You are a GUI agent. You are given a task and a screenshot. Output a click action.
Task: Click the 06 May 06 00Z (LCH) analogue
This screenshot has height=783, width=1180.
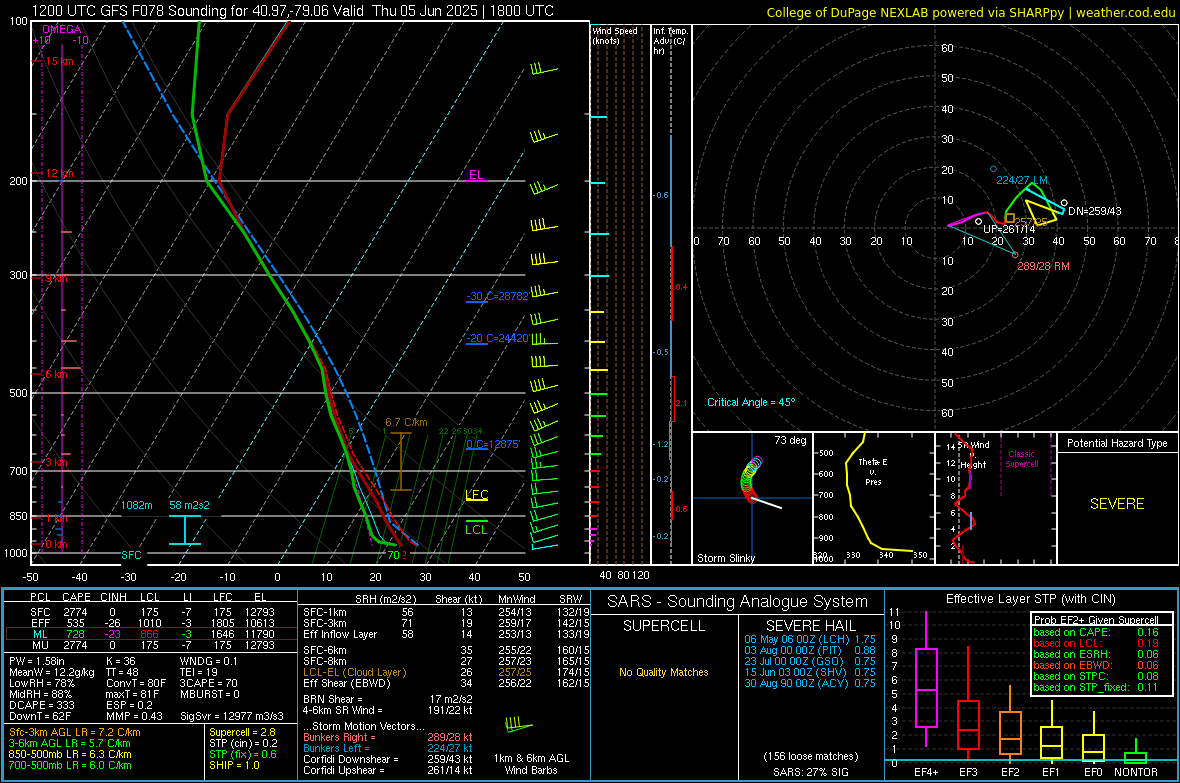pos(810,639)
